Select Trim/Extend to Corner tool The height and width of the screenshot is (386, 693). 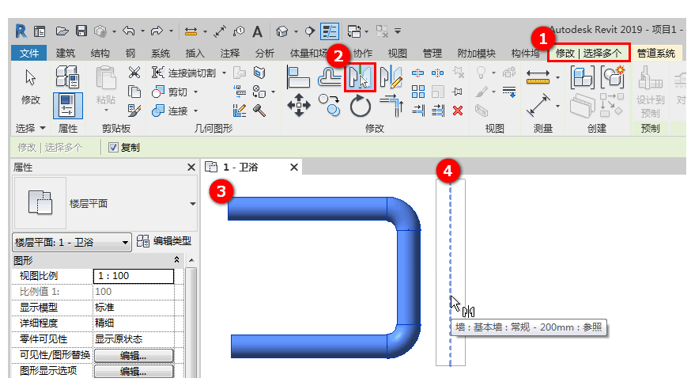click(392, 105)
